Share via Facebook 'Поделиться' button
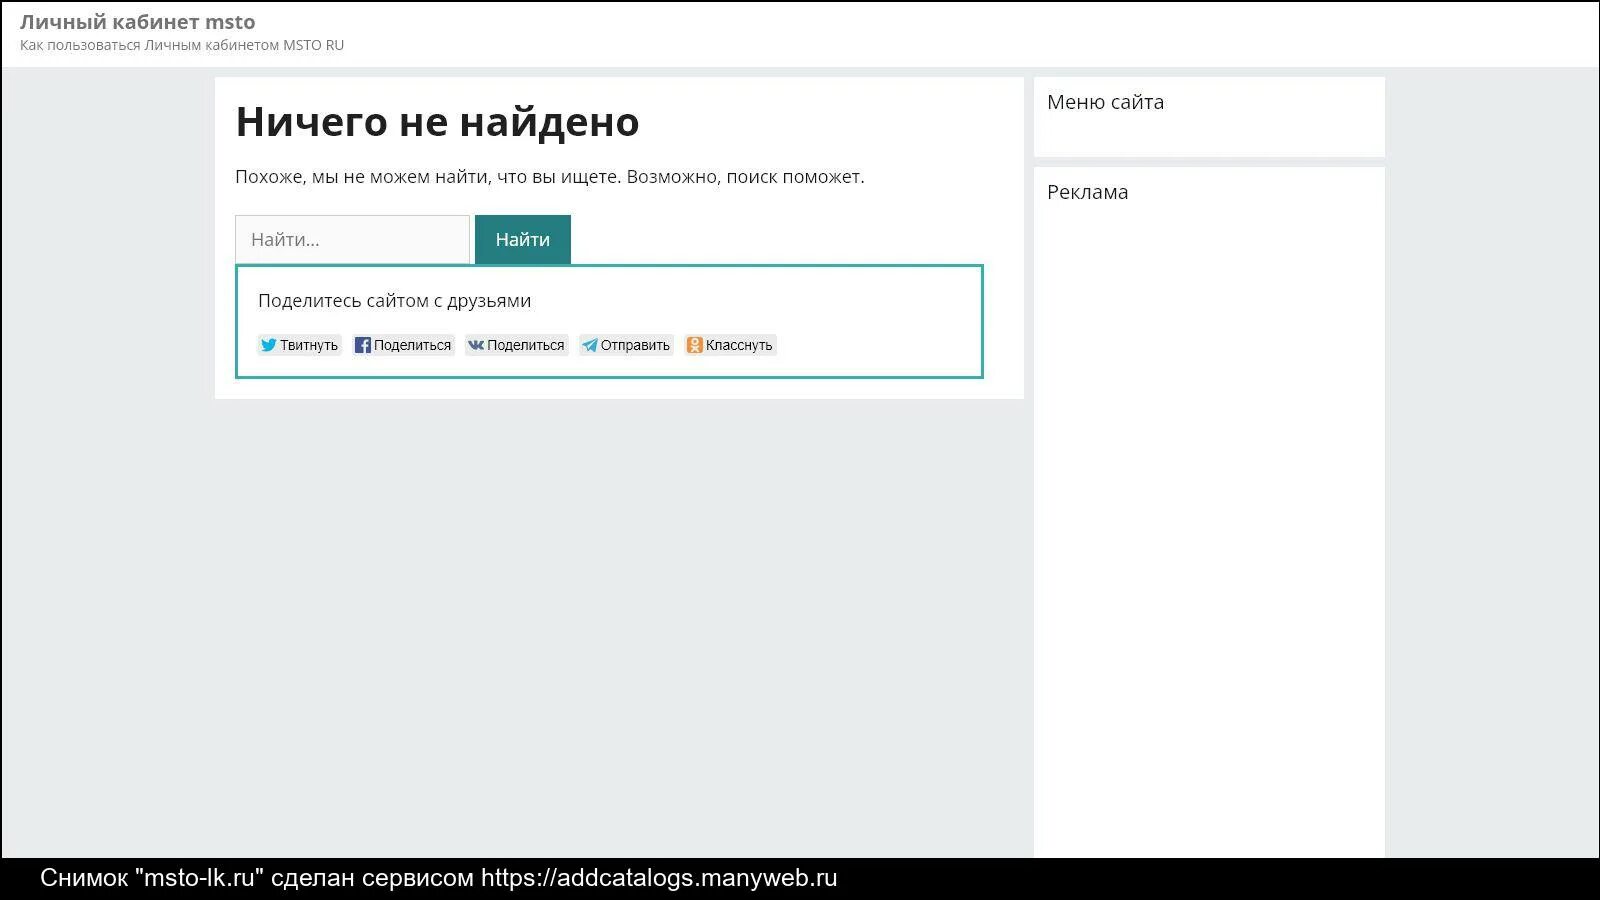The width and height of the screenshot is (1600, 900). pos(404,345)
